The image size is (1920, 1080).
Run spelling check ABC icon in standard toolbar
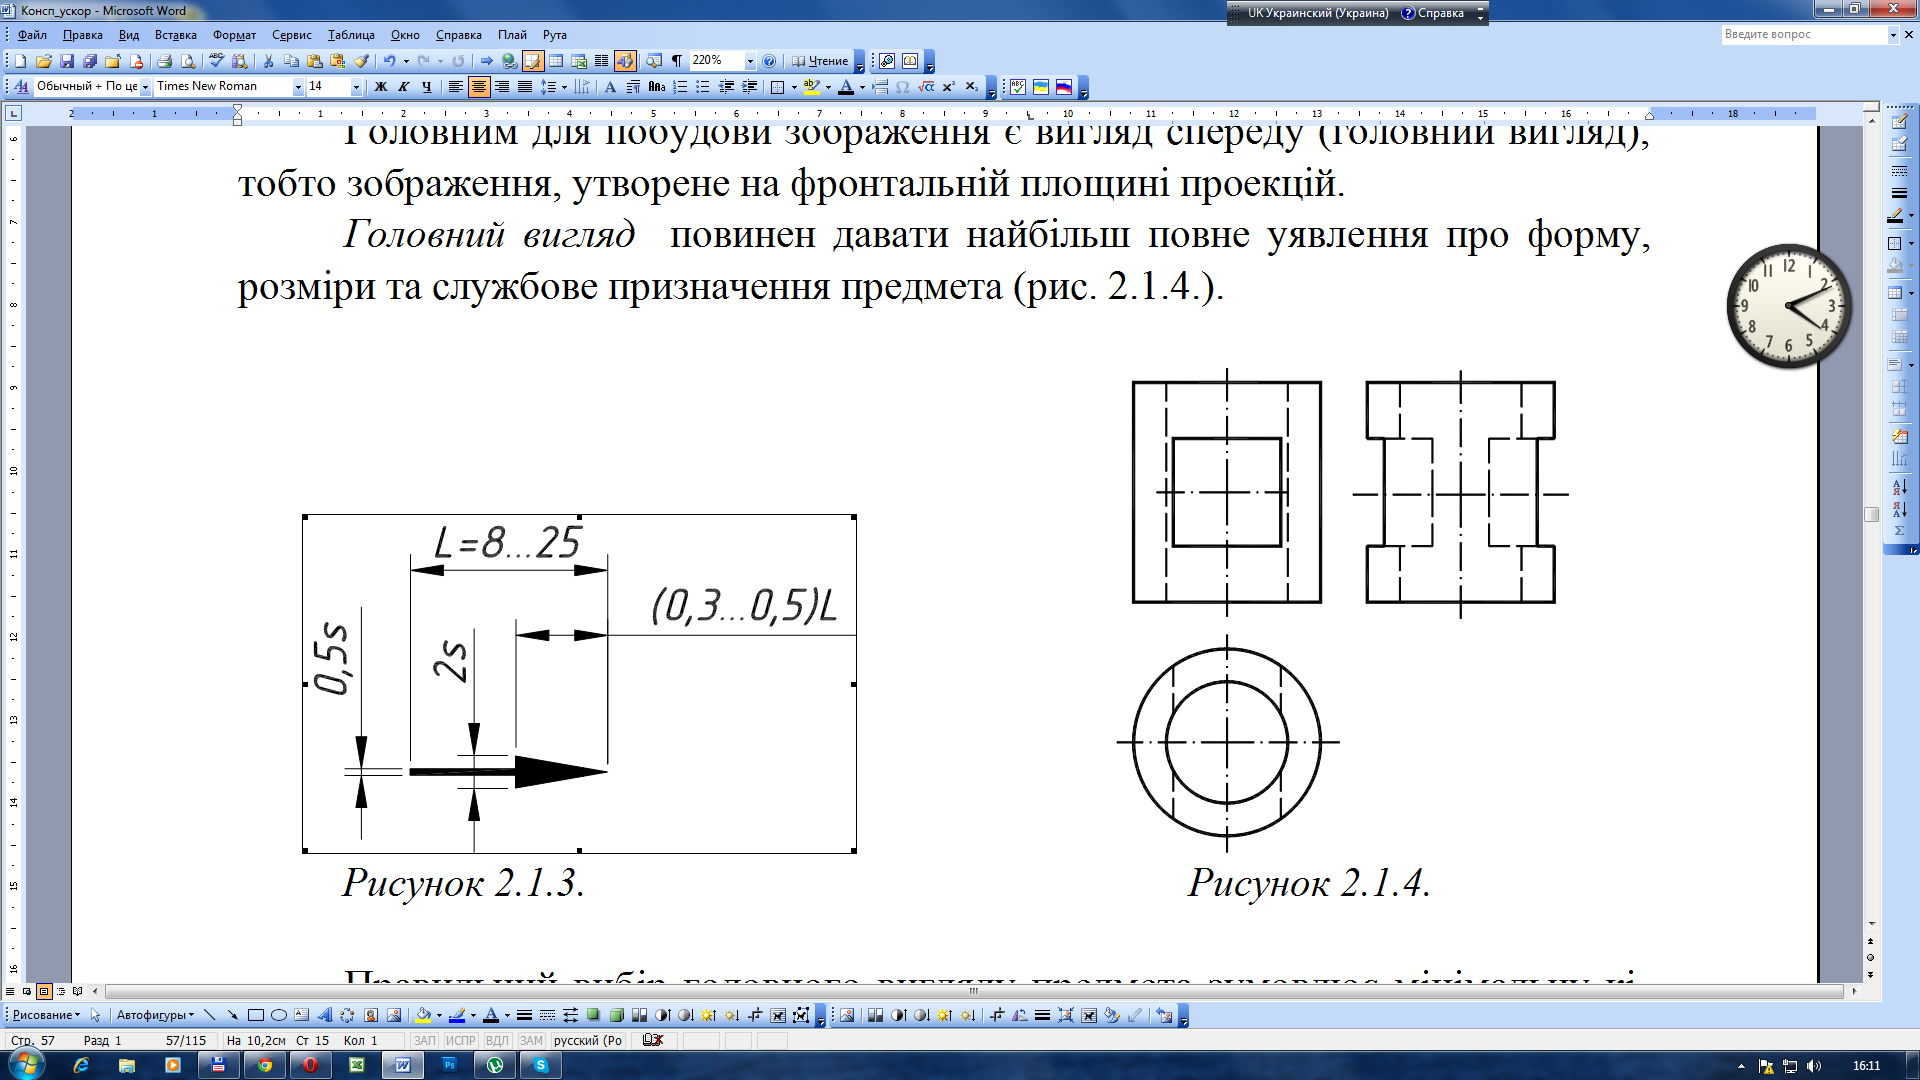[x=216, y=61]
